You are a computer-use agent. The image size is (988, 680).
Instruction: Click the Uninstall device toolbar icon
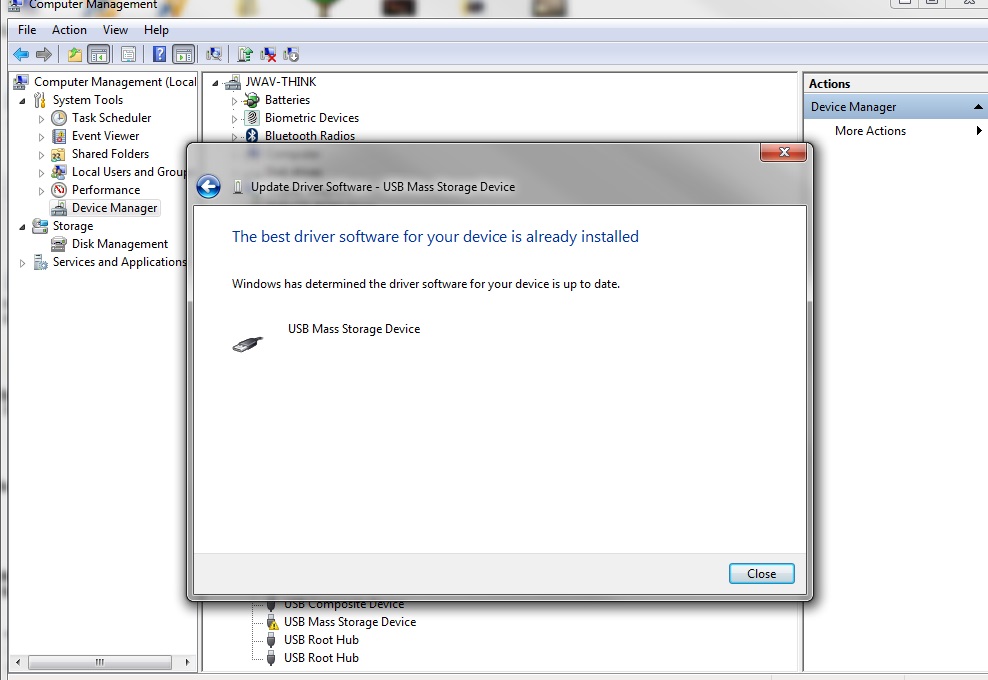(x=268, y=54)
